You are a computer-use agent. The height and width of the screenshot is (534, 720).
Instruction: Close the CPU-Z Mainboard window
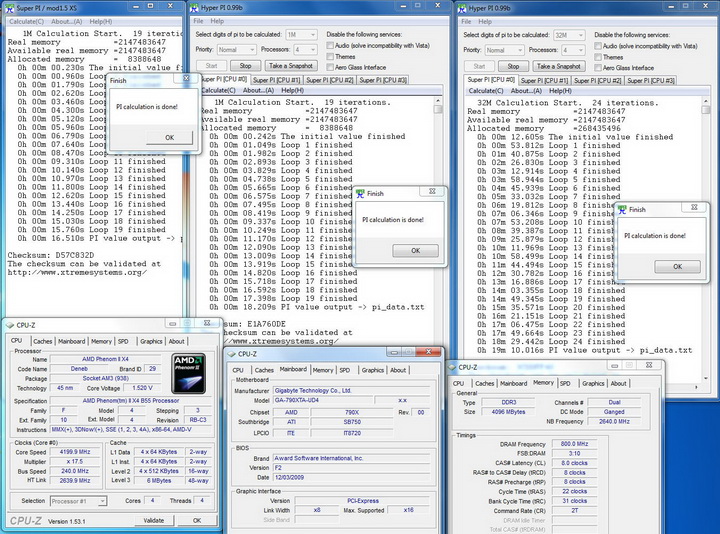428,352
